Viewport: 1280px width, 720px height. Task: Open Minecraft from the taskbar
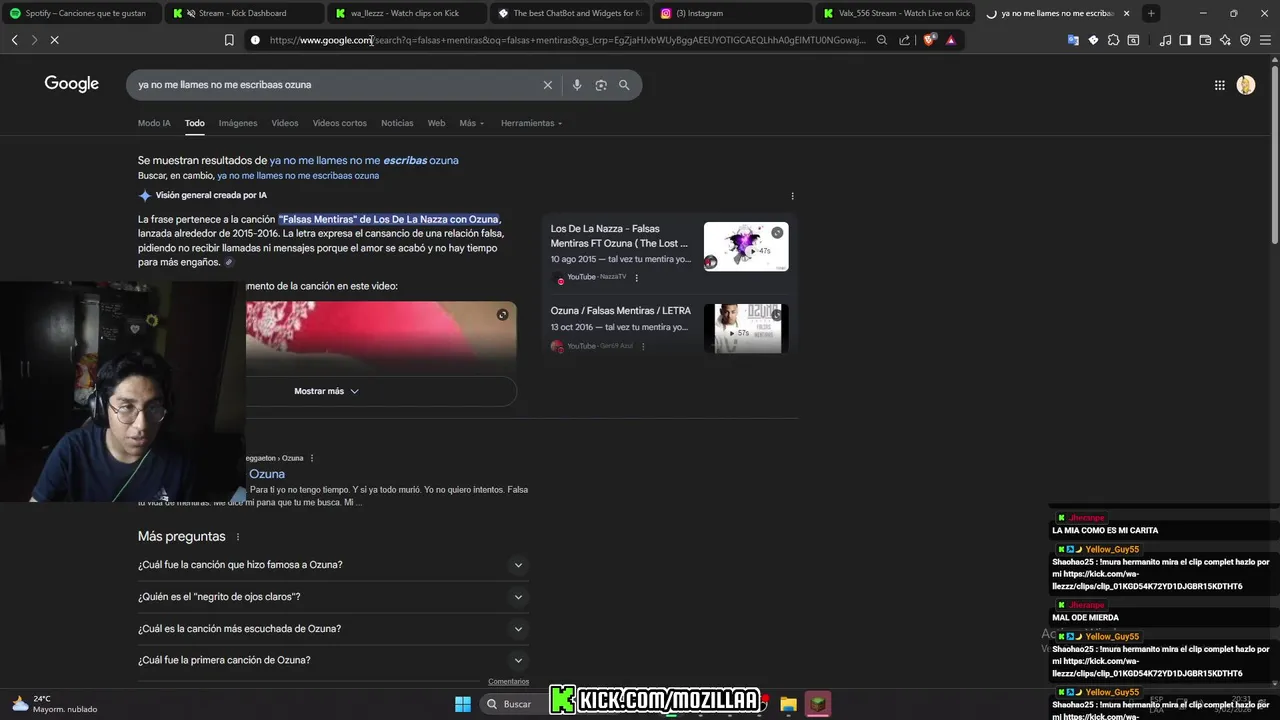tap(818, 704)
